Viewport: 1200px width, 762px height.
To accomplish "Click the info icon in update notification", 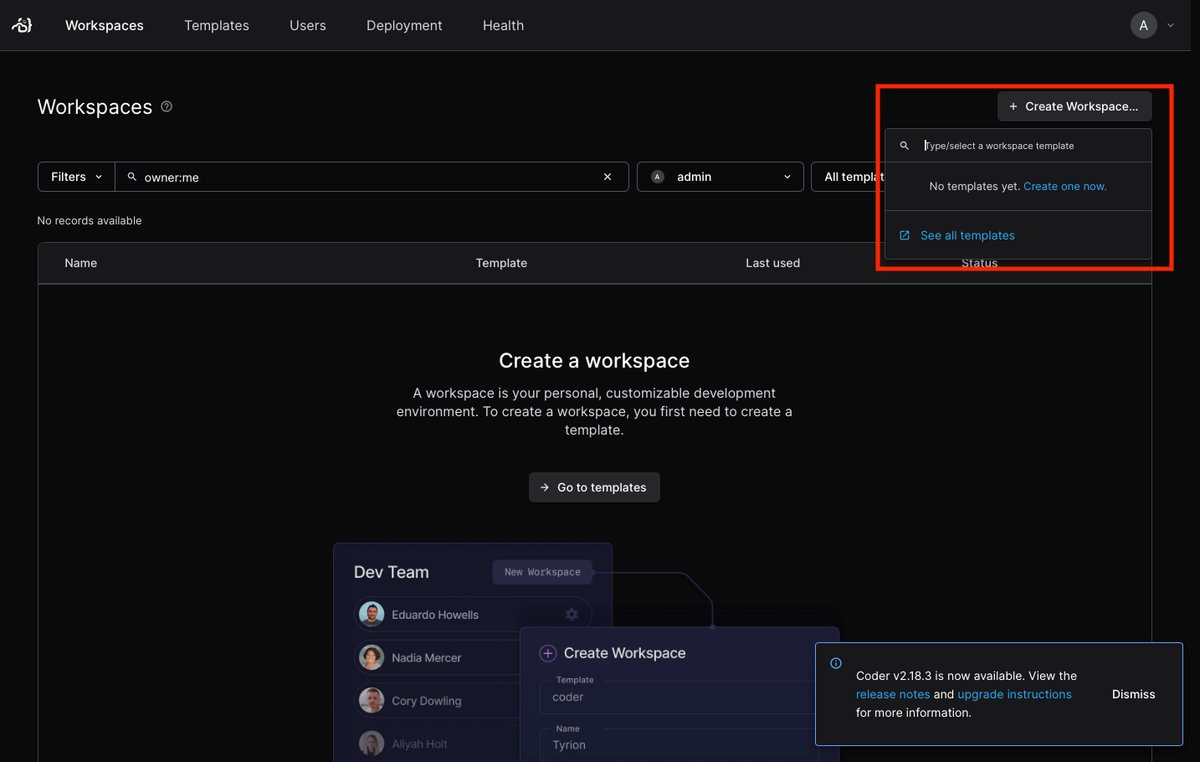I will click(836, 663).
